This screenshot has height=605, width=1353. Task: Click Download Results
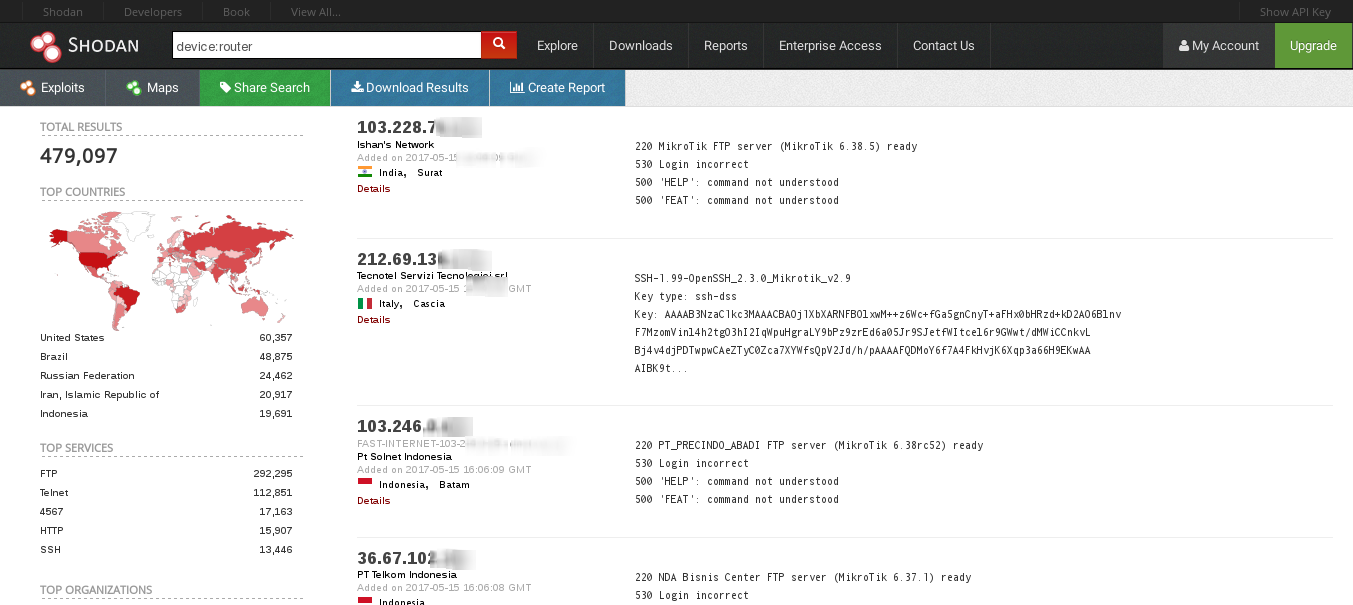point(410,87)
